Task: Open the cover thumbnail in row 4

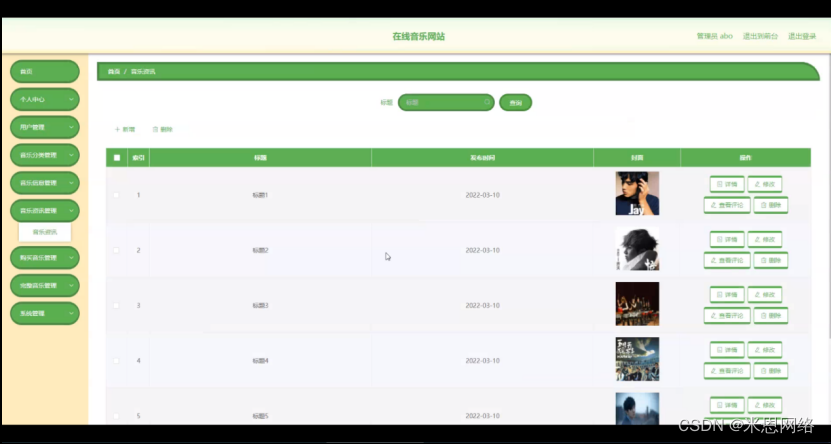Action: tap(637, 359)
